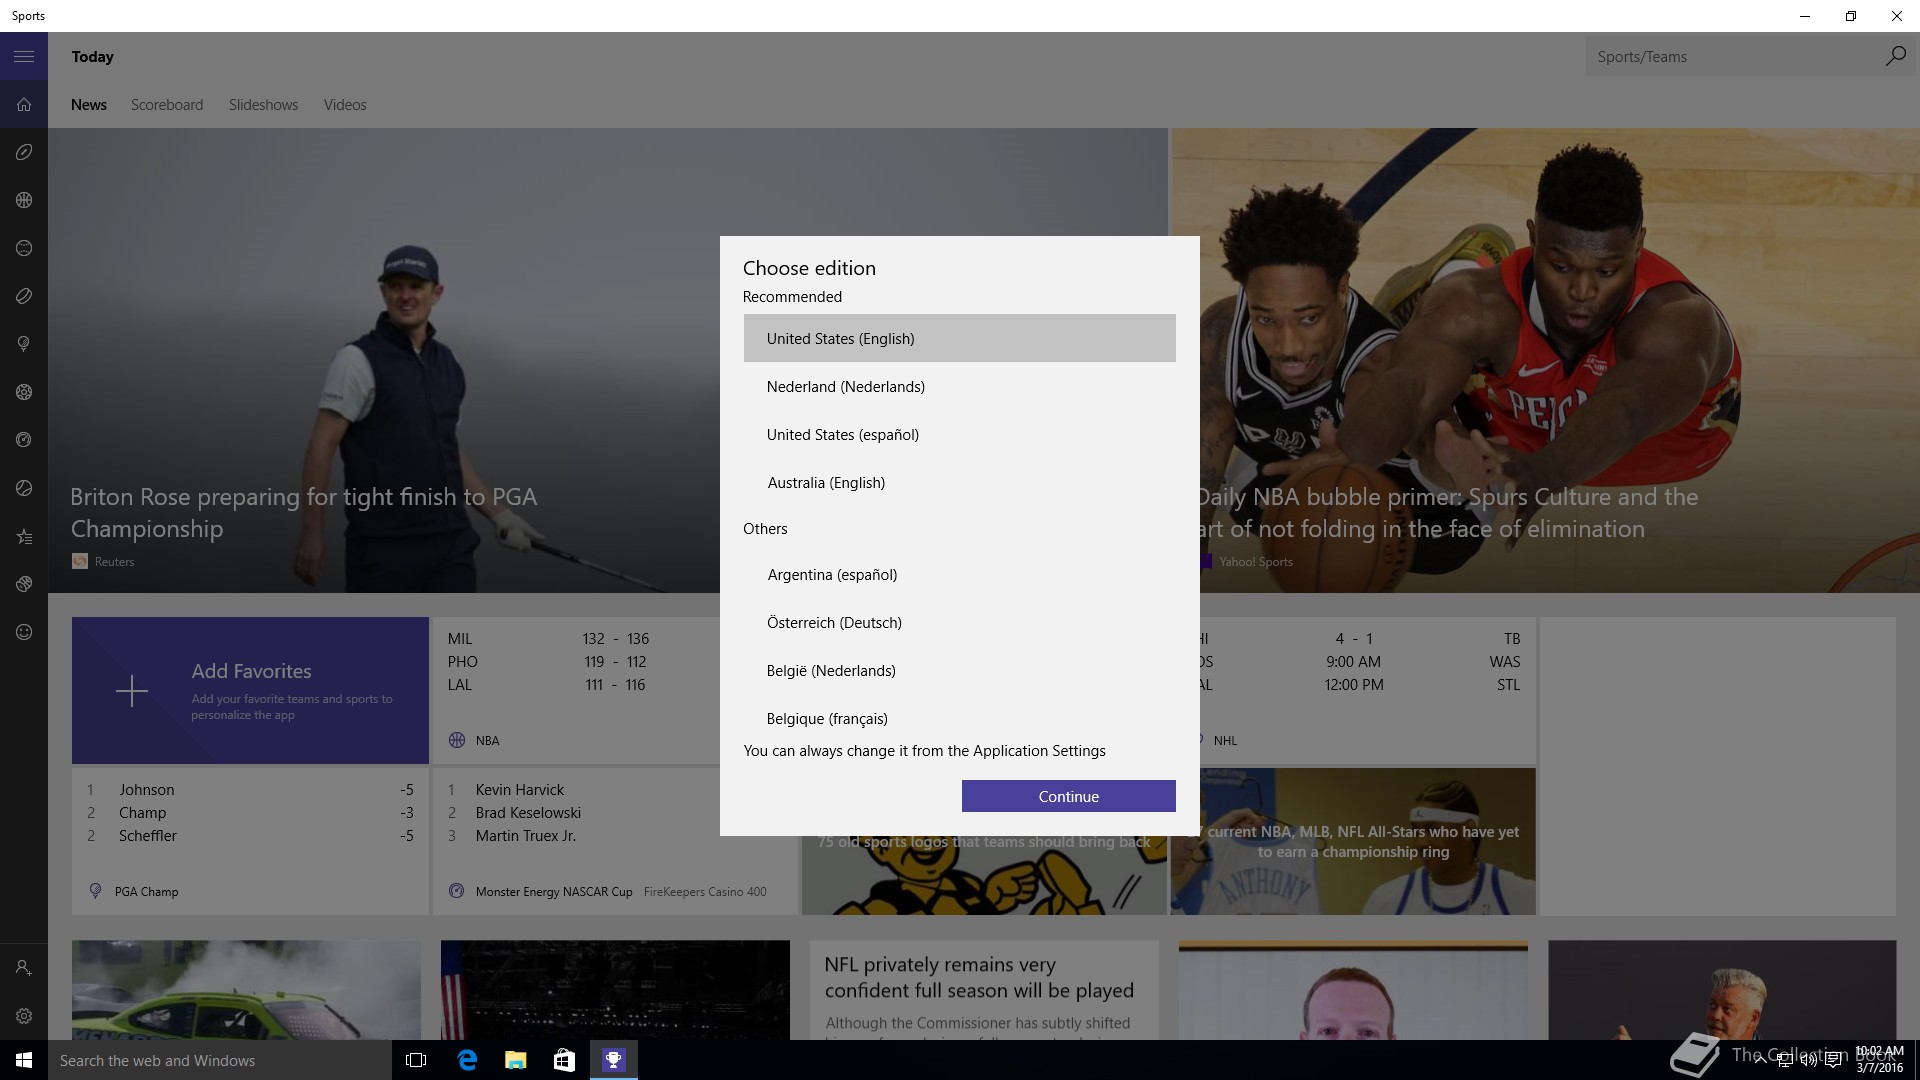1920x1080 pixels.
Task: Click the smiley feedback icon
Action: pyautogui.click(x=24, y=632)
